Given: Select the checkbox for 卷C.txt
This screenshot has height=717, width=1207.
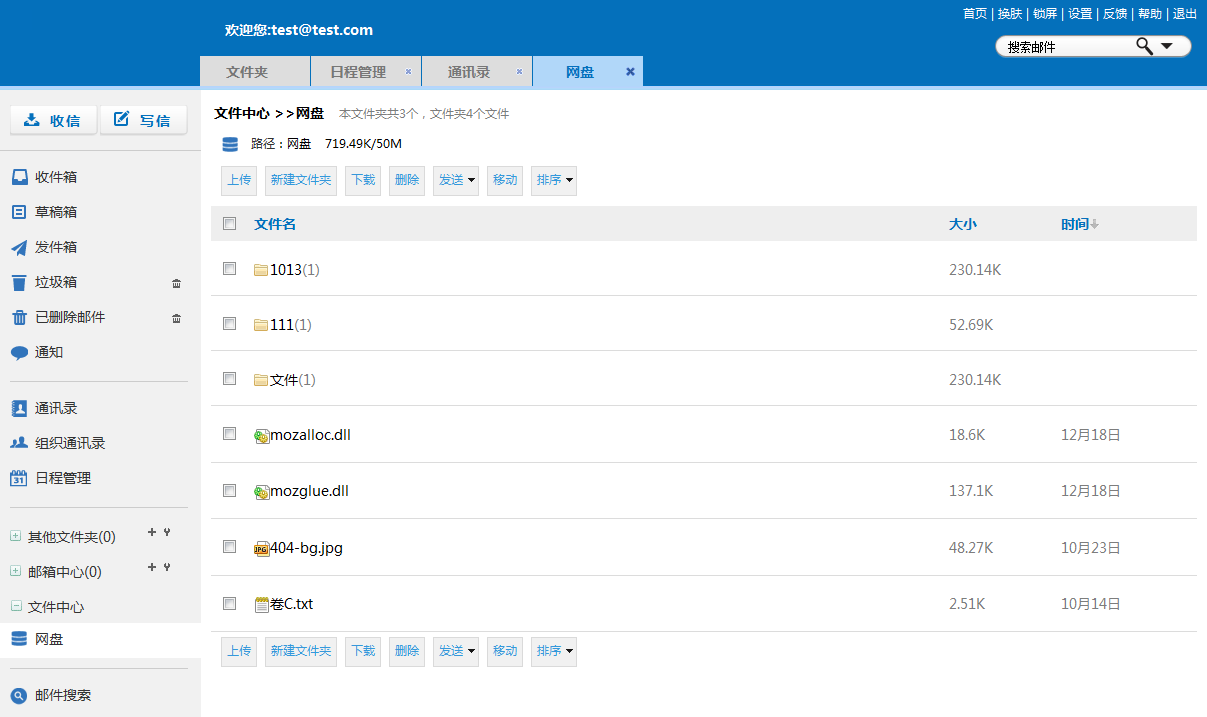Looking at the screenshot, I should (x=230, y=604).
